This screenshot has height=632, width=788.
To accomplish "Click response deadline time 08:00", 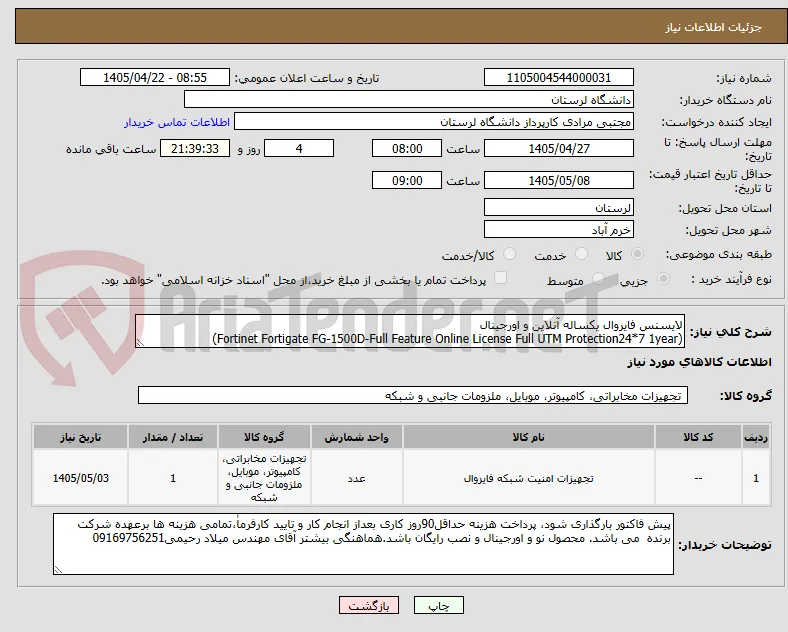I will coord(407,148).
